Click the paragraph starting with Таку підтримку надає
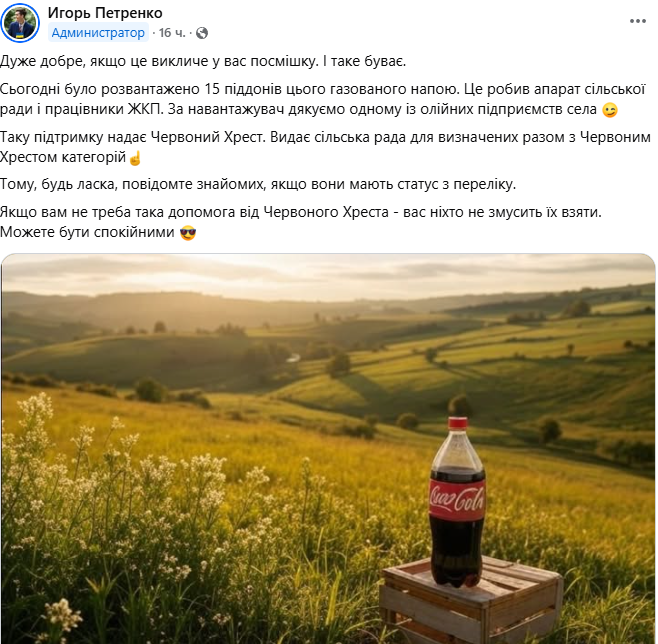This screenshot has height=644, width=658. (x=325, y=147)
